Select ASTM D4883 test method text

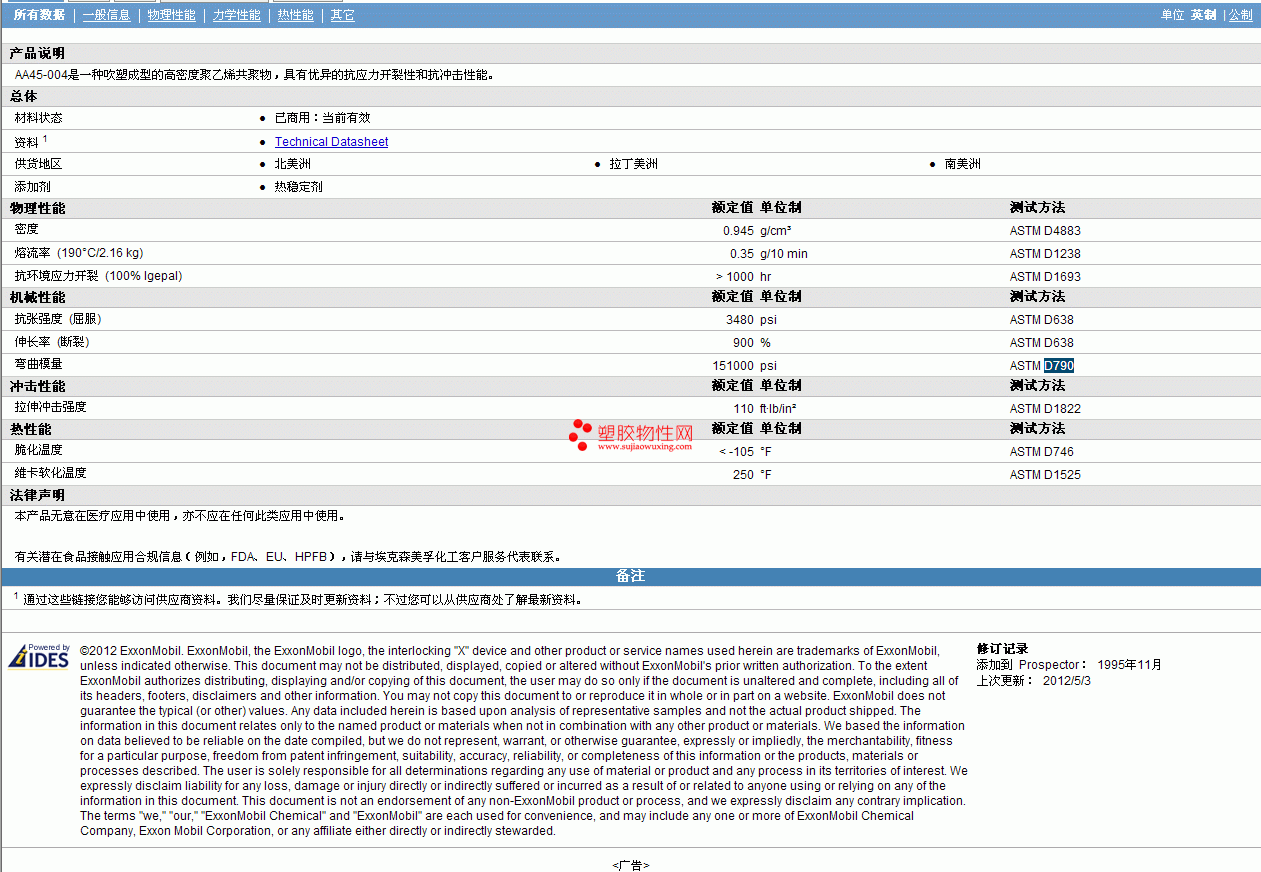1045,231
